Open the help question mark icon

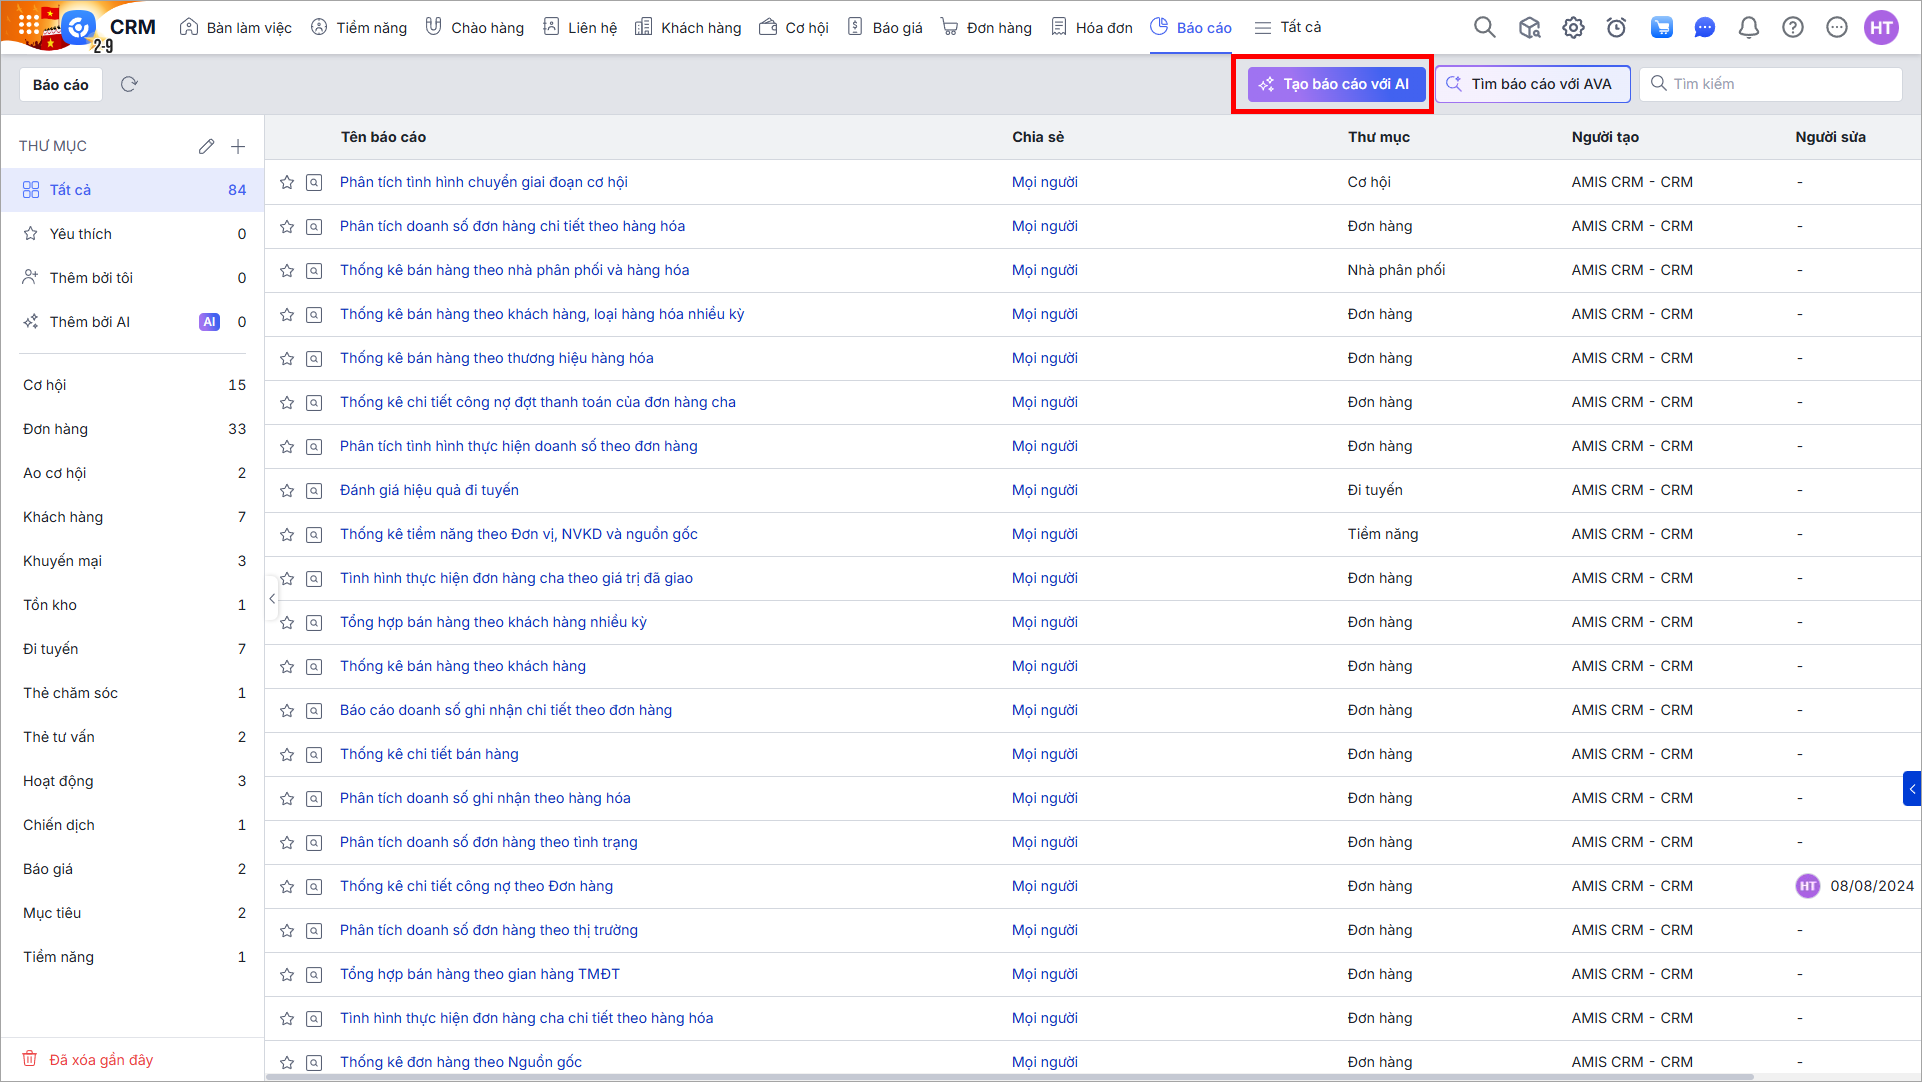point(1792,28)
